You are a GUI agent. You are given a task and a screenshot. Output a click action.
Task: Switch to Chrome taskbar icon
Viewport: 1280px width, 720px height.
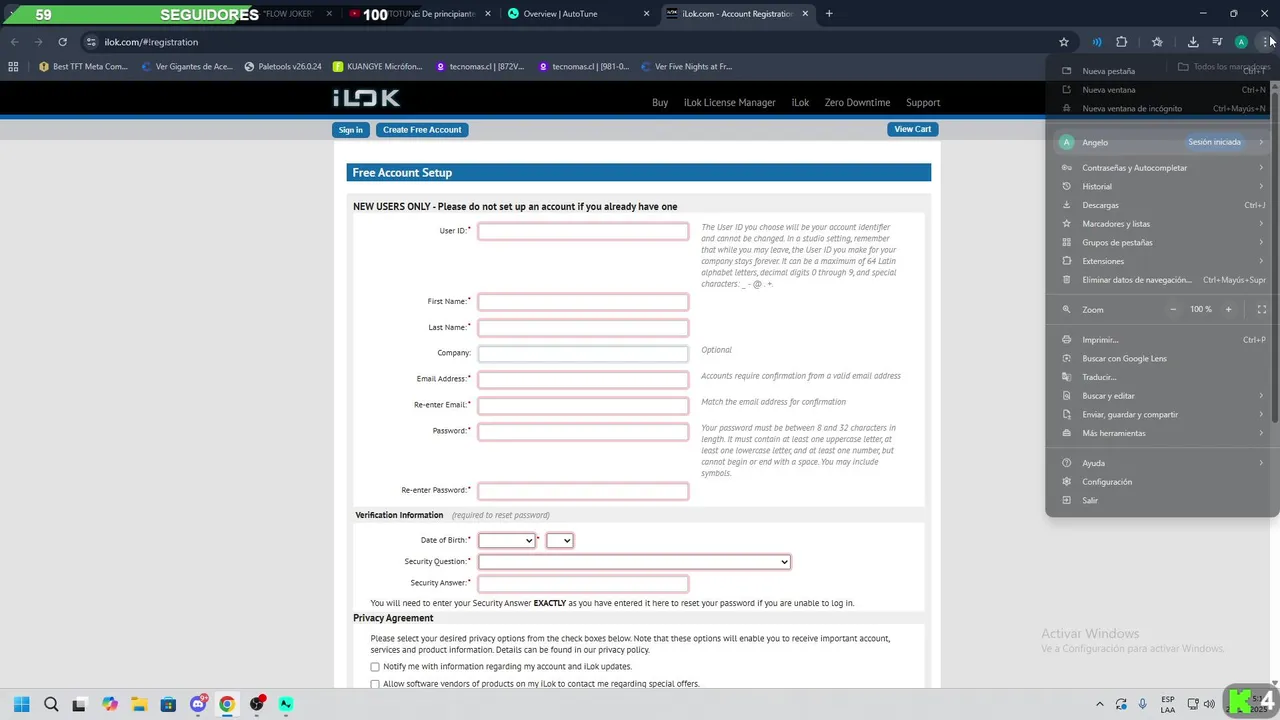227,704
